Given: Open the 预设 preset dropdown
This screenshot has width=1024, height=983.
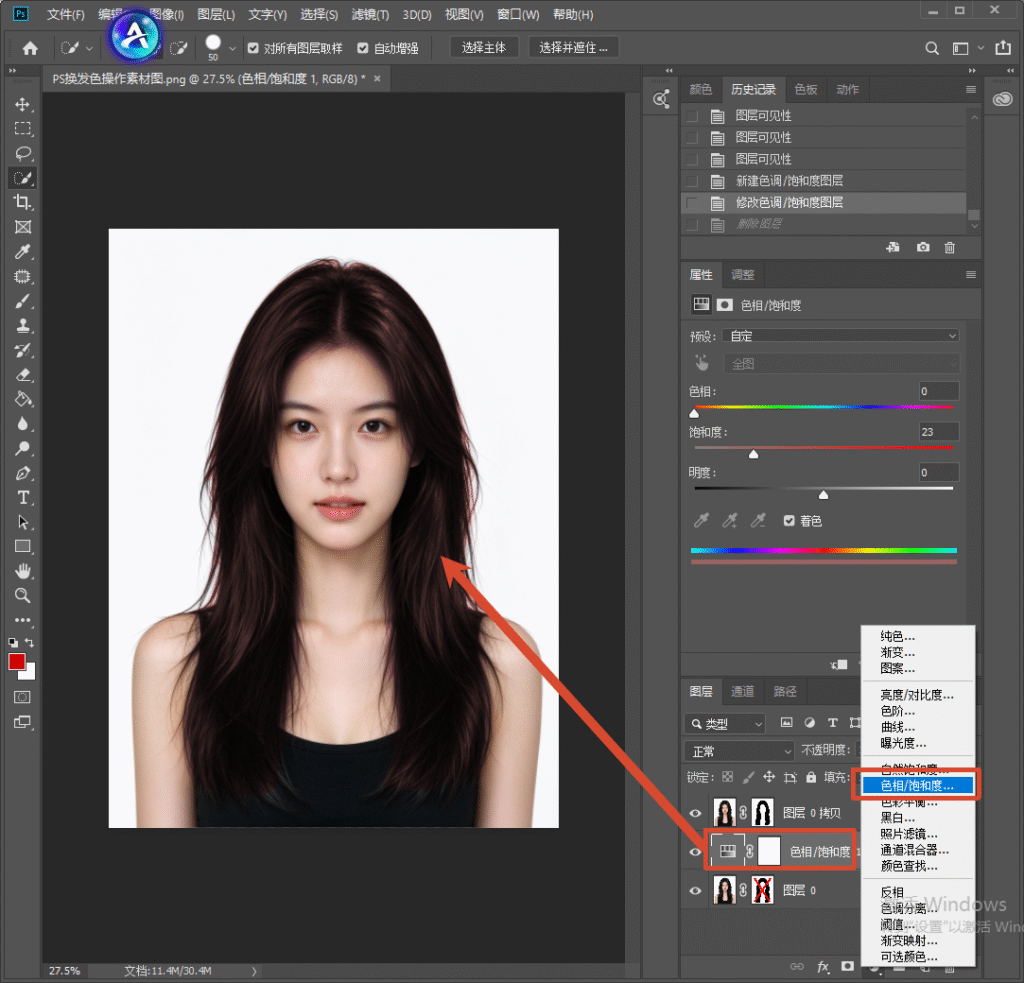Looking at the screenshot, I should click(840, 336).
